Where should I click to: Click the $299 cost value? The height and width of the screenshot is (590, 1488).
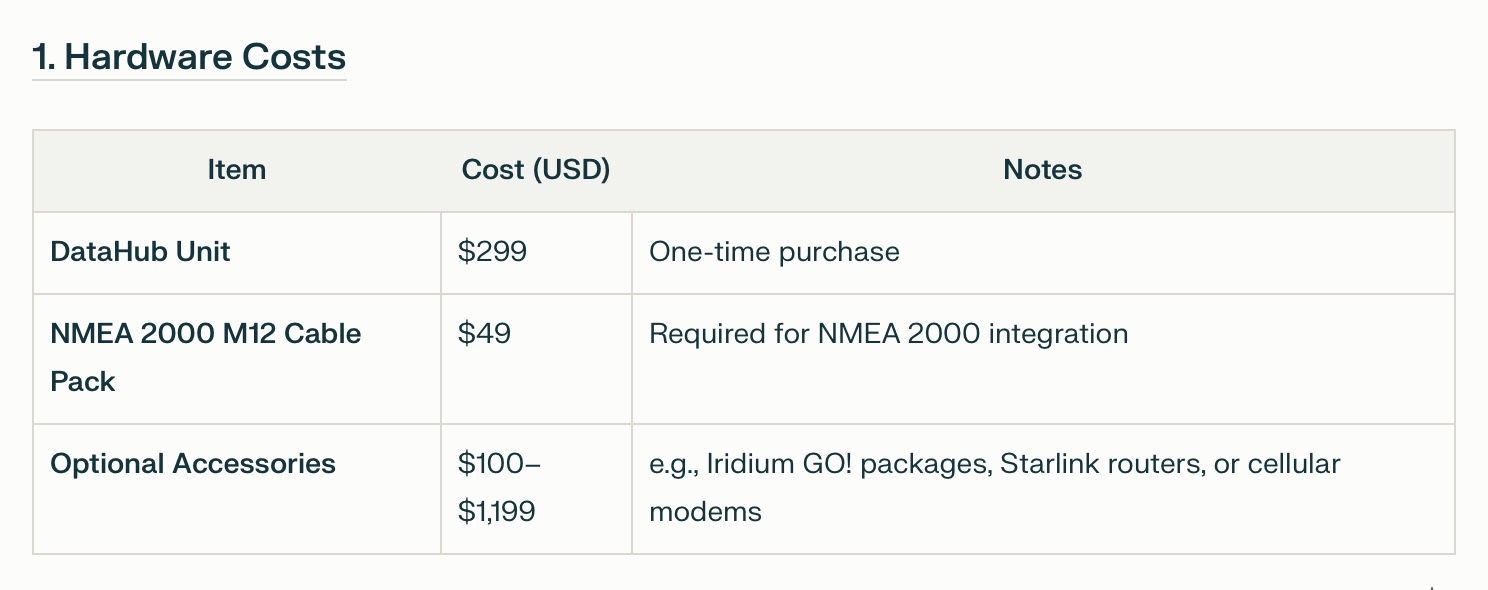pyautogui.click(x=492, y=251)
